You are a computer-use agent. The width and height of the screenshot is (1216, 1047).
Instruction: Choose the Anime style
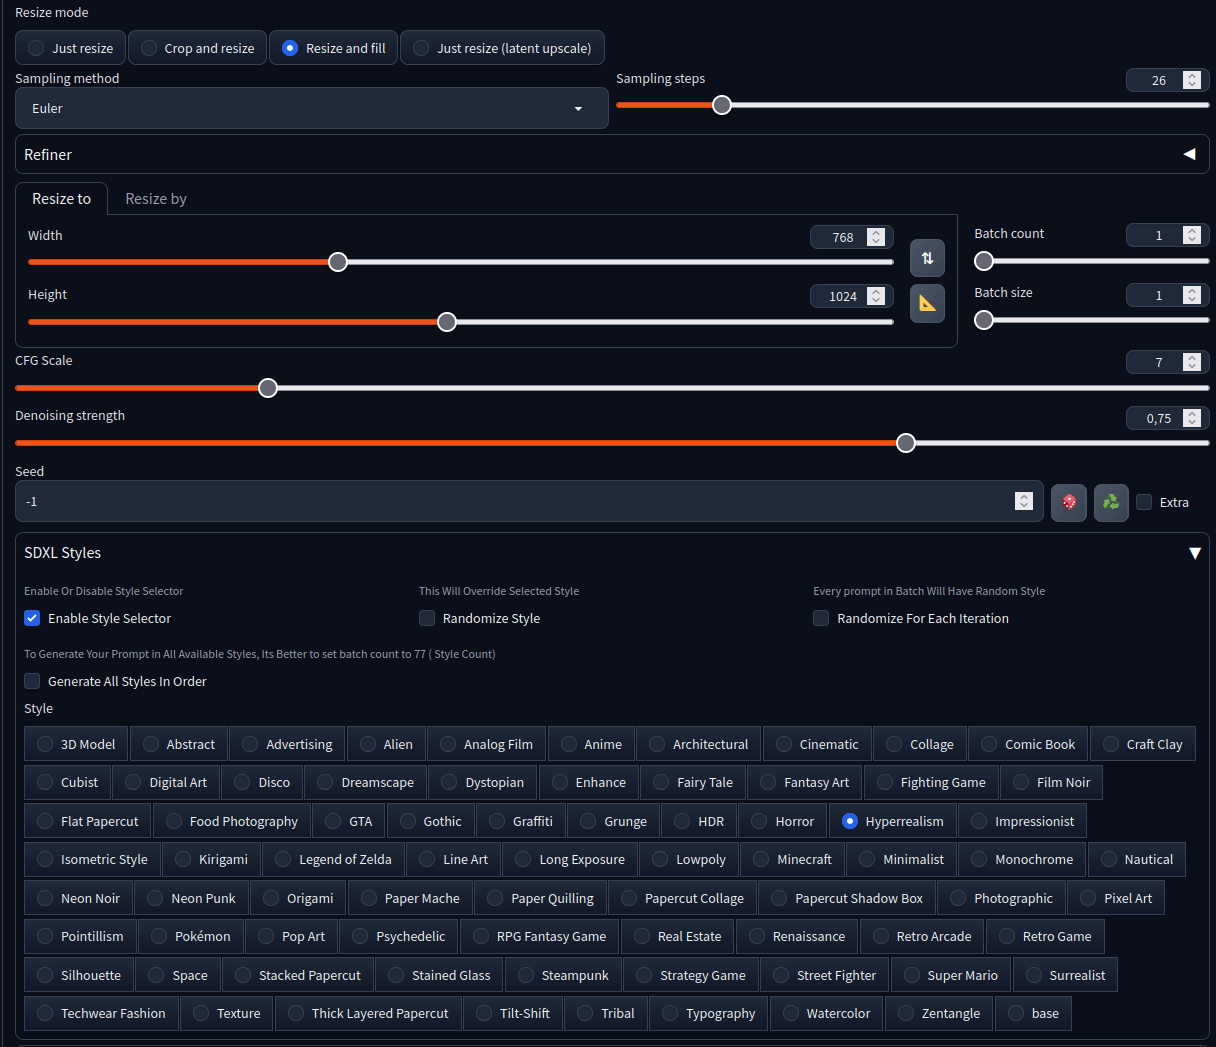591,744
